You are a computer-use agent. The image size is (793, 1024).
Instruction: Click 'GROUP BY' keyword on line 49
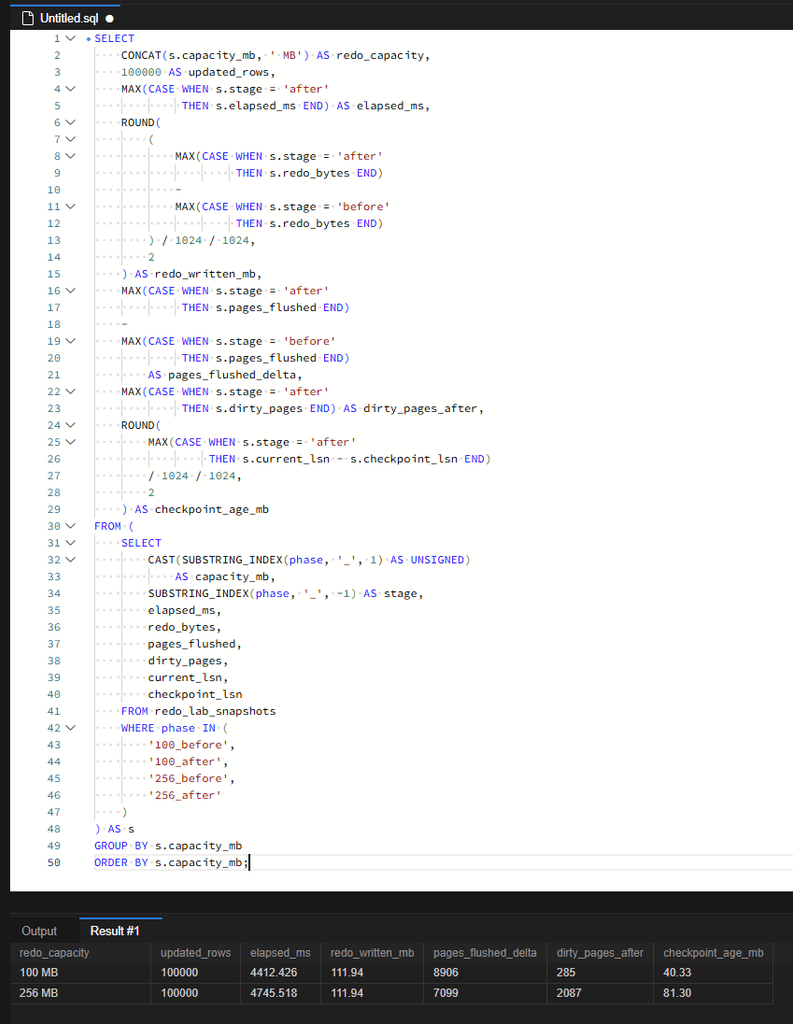coord(121,846)
